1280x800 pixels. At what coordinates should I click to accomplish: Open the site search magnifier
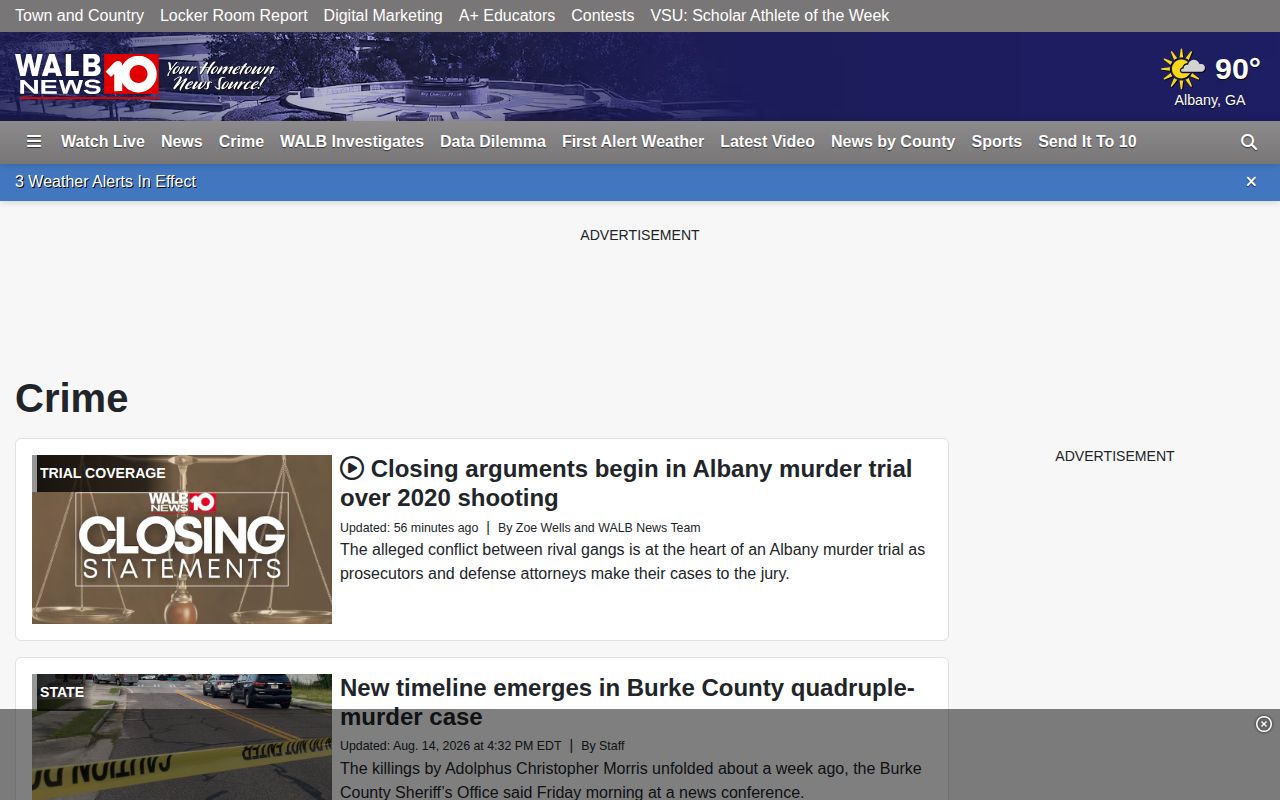(x=1249, y=142)
